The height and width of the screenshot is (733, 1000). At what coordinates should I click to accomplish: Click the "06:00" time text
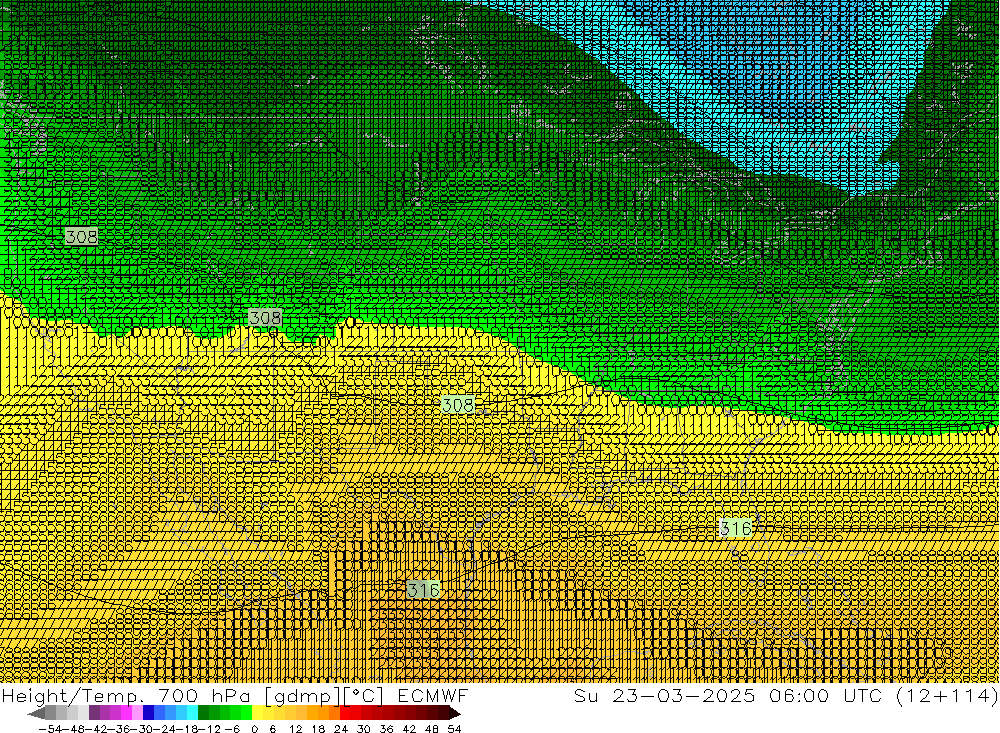[800, 696]
